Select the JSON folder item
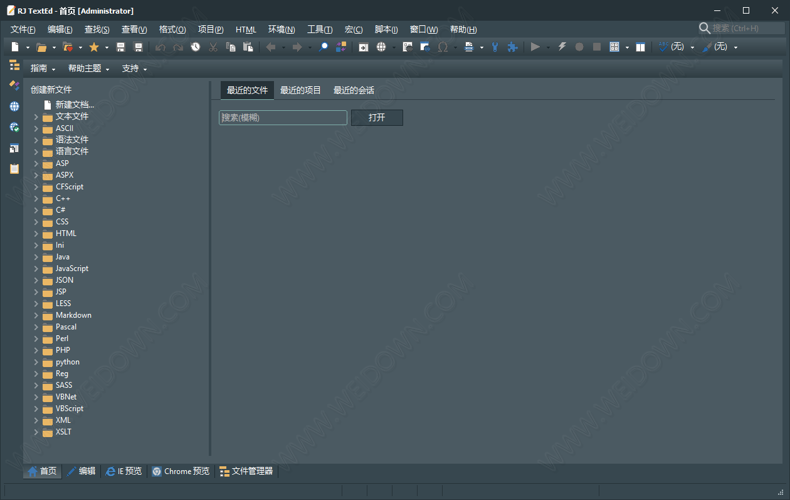 64,280
